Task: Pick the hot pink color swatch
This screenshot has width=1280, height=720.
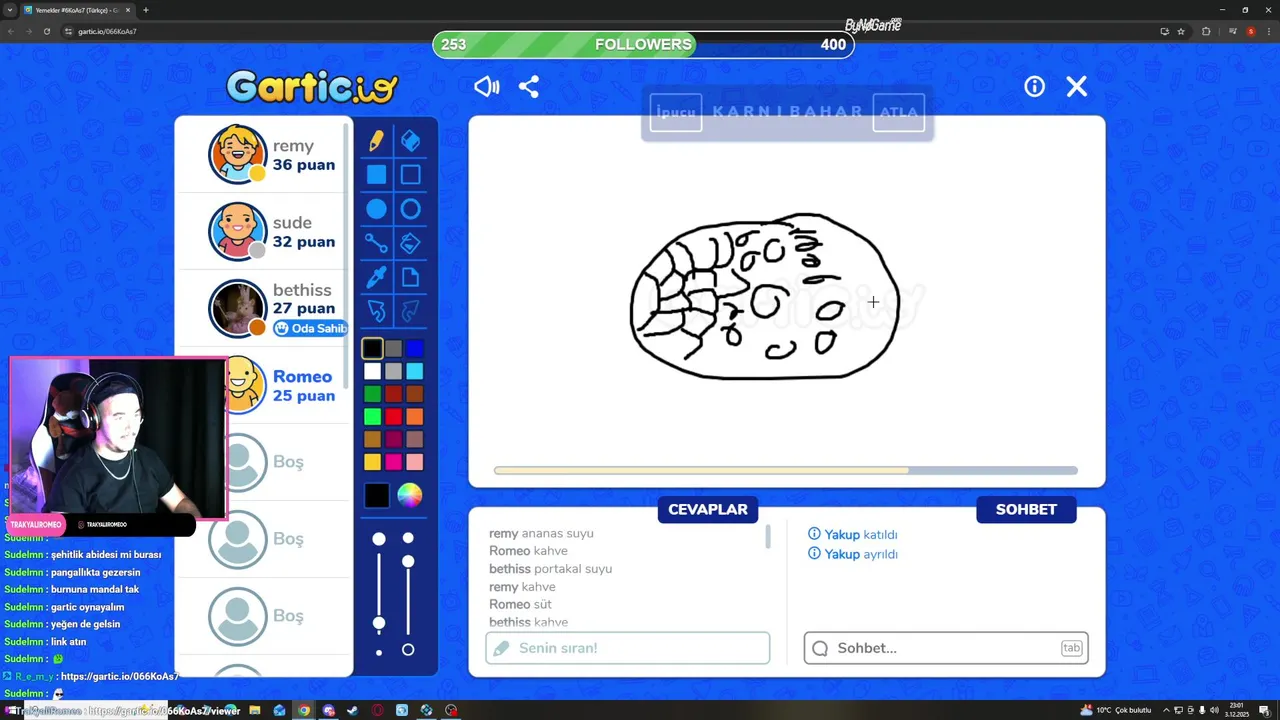Action: click(x=393, y=461)
